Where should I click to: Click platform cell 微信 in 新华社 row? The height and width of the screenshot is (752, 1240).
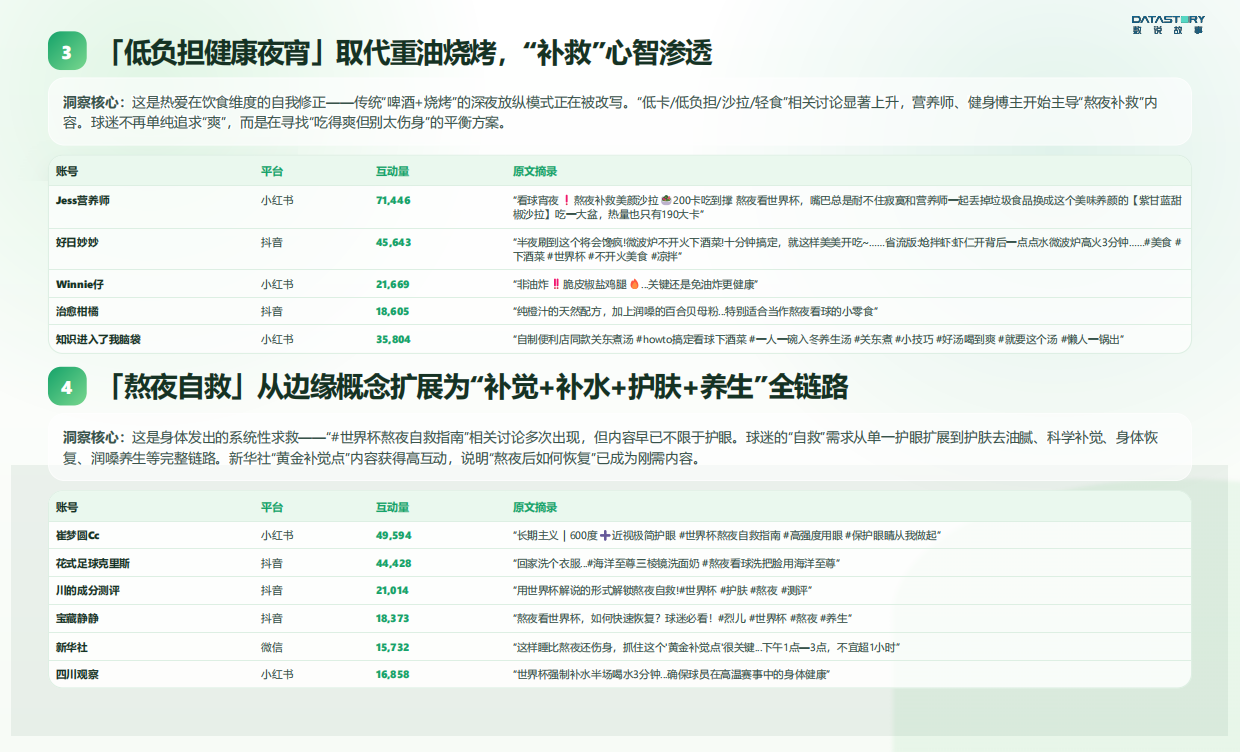(272, 648)
